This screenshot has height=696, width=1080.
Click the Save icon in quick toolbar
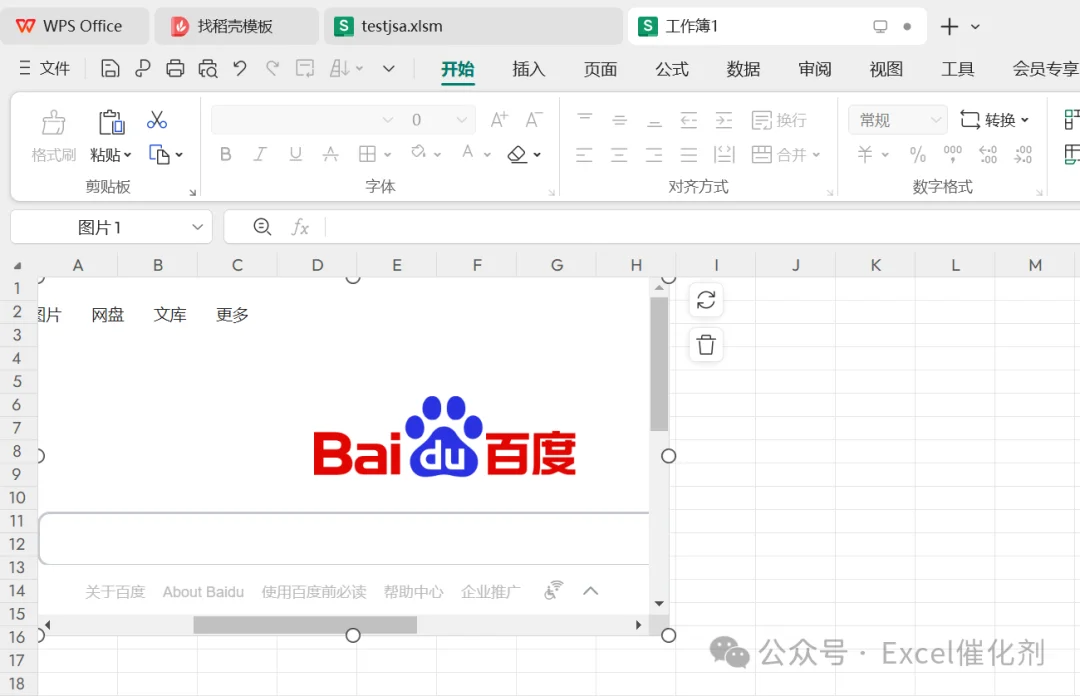click(x=110, y=68)
